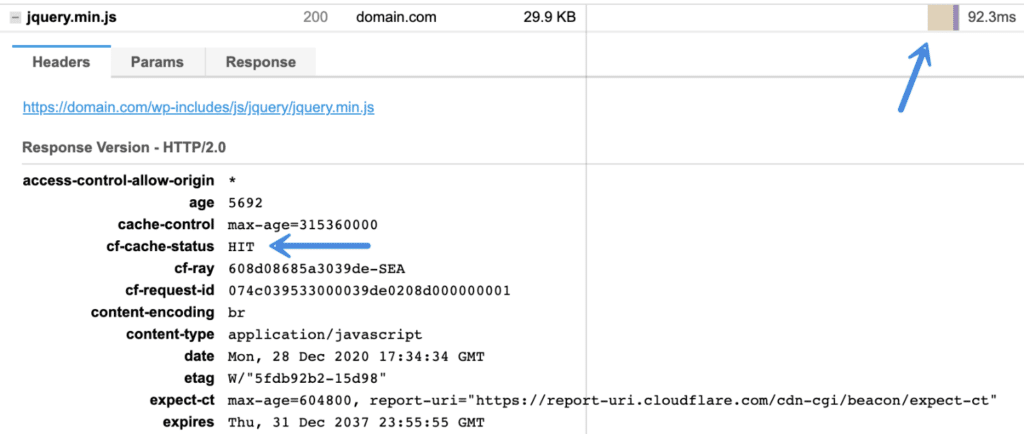The height and width of the screenshot is (434, 1024).
Task: Select the cache-control max-age value
Action: click(x=303, y=225)
